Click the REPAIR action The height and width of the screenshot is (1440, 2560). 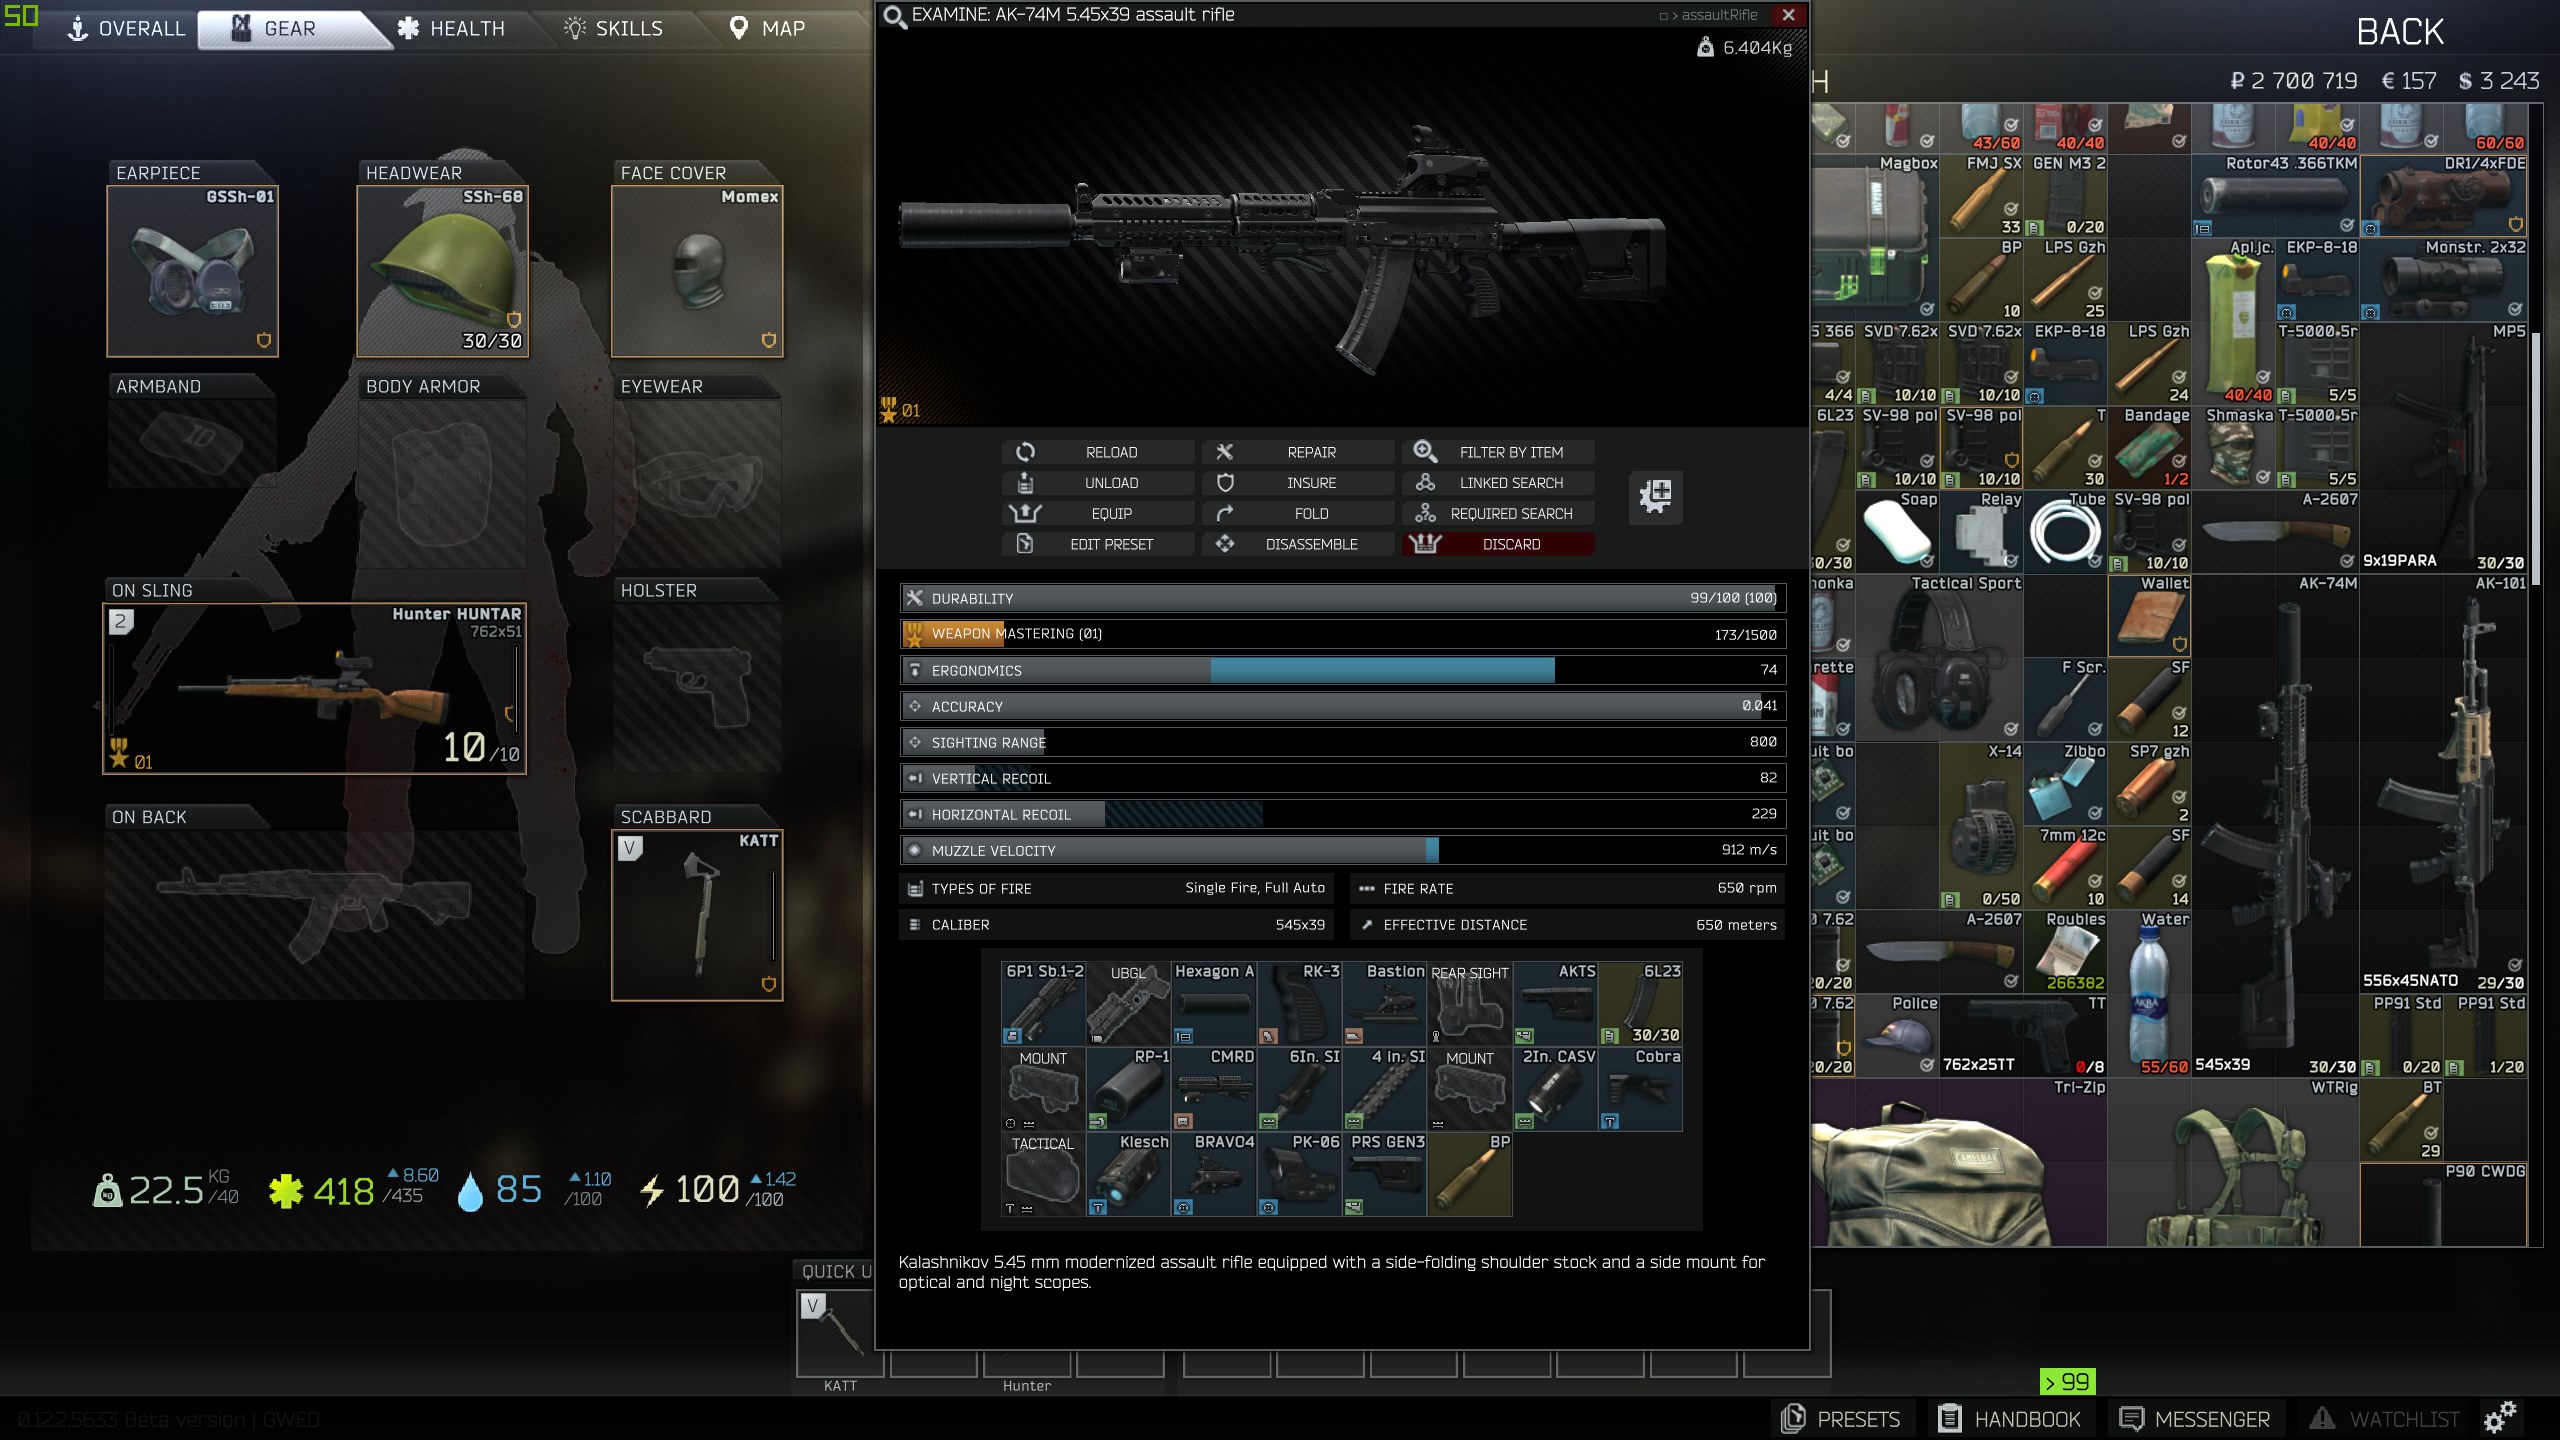1298,452
